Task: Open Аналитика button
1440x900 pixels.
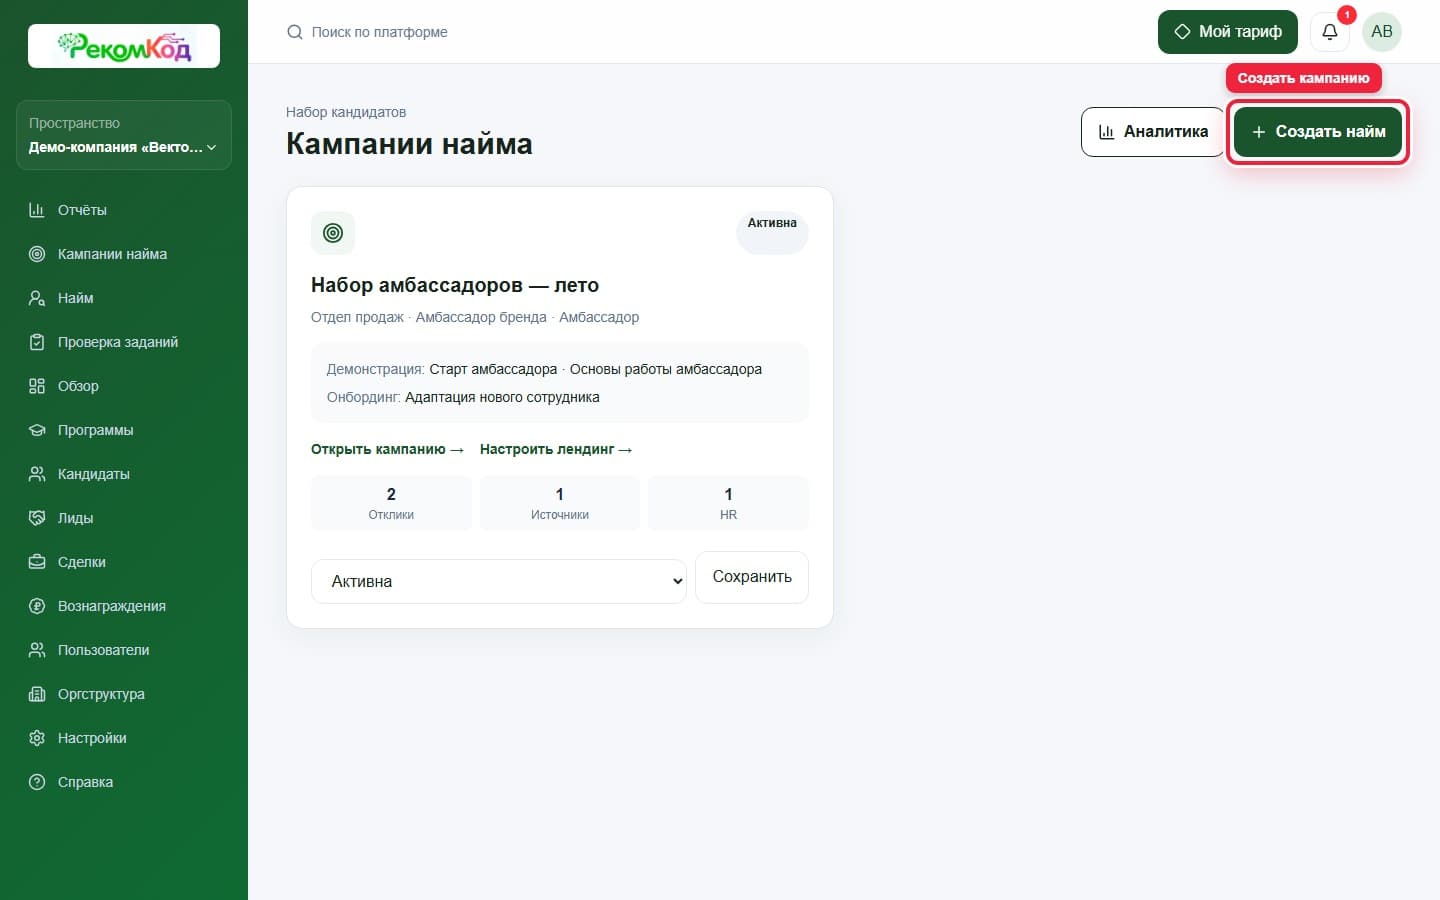Action: (1153, 132)
